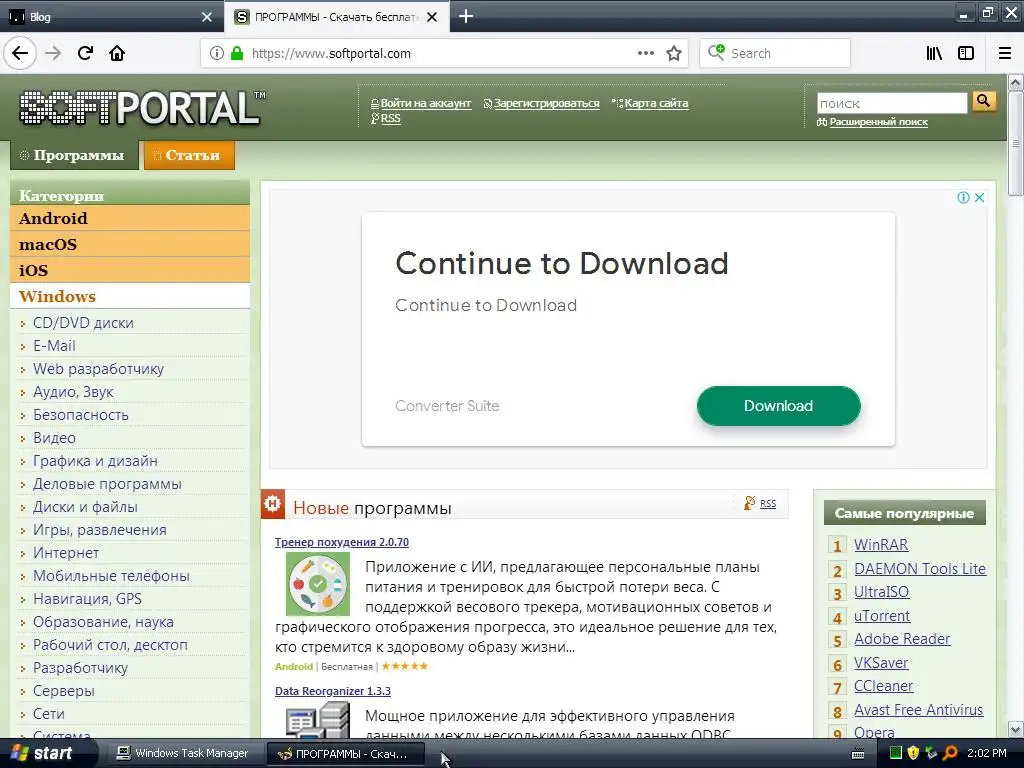Go back with the browser back arrow
Viewport: 1024px width, 768px height.
[x=20, y=53]
